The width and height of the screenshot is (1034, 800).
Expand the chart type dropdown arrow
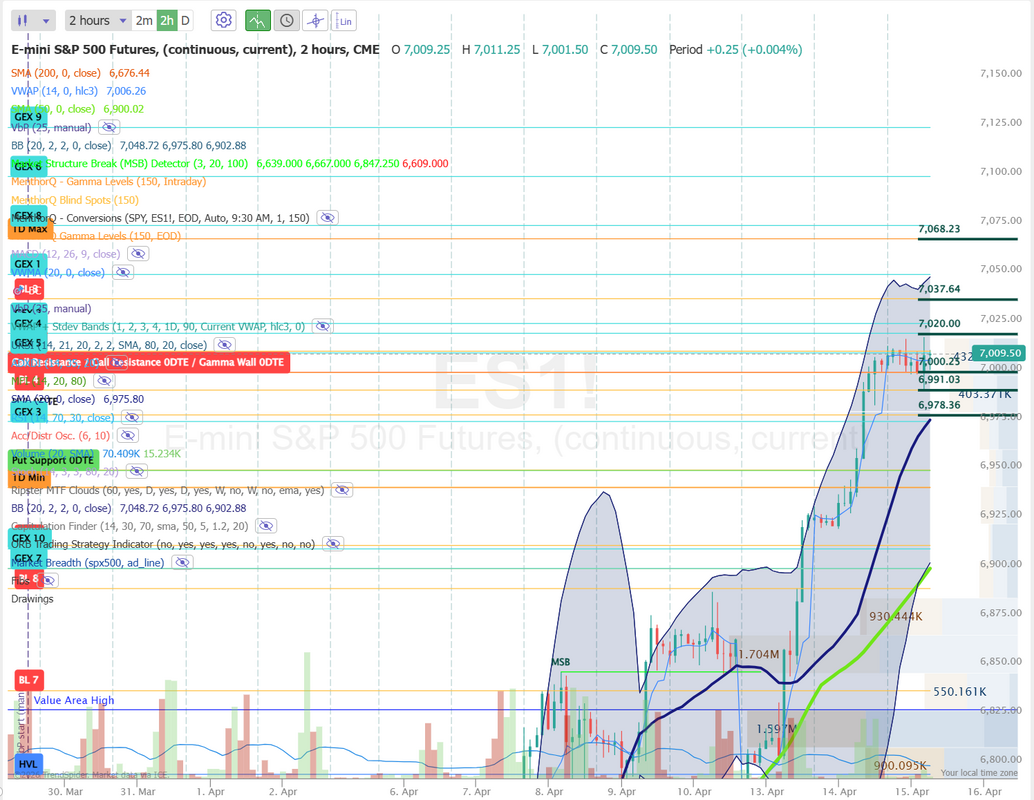pos(46,20)
